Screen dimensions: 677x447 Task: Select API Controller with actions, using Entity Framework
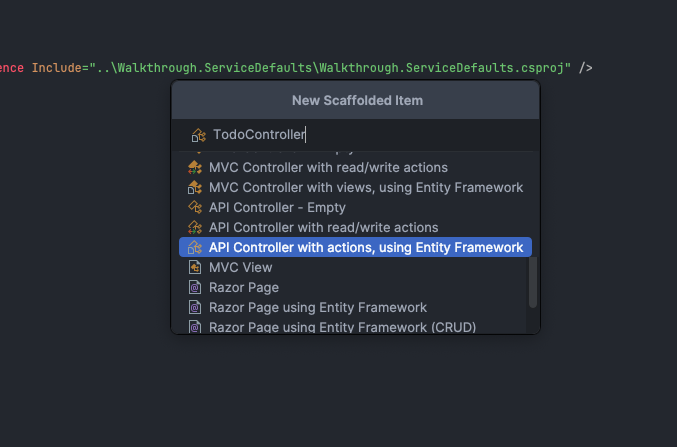[366, 247]
